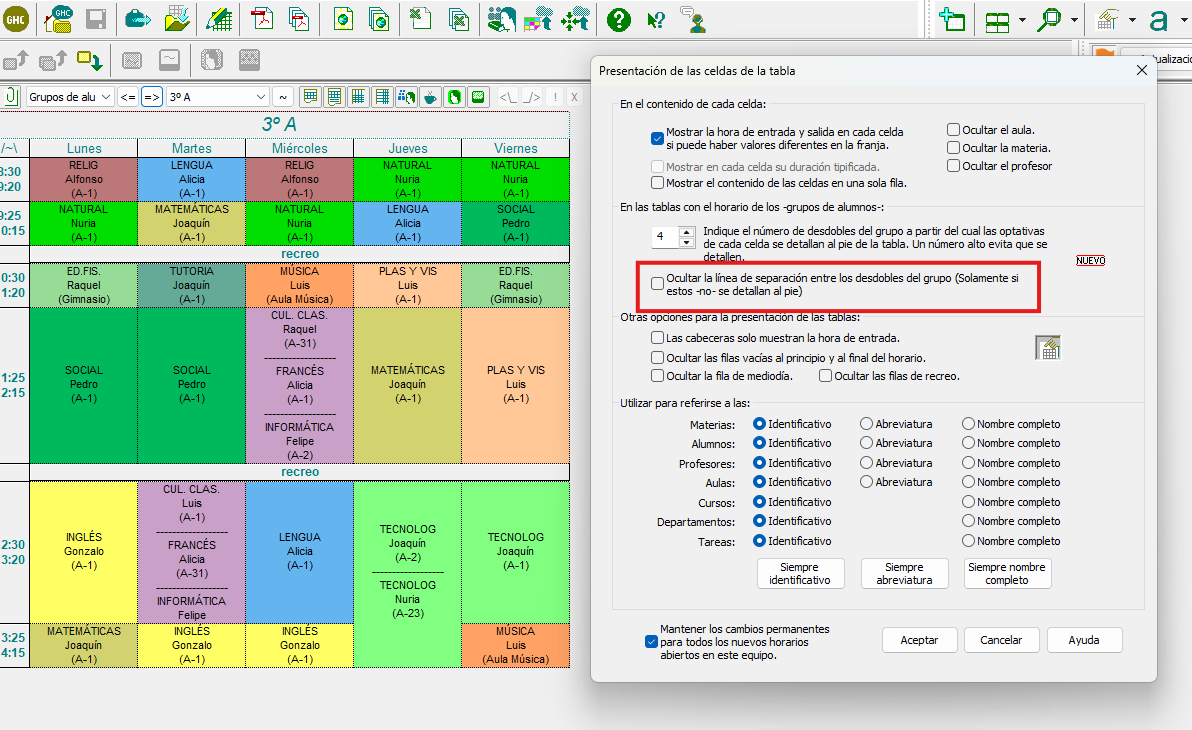Click the people with laptop icon

click(501, 19)
